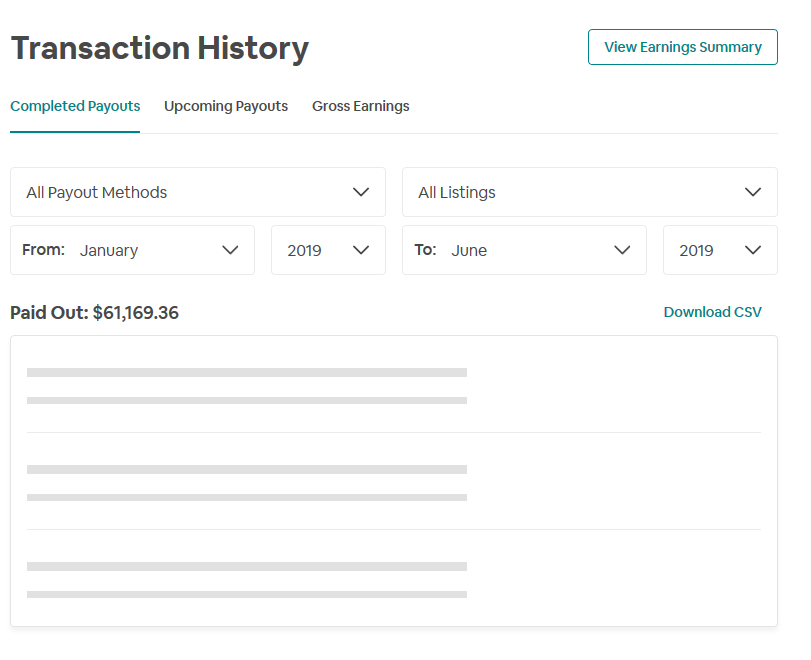This screenshot has width=811, height=660.
Task: Click chevron arrow of To year 2019
Action: pos(753,250)
